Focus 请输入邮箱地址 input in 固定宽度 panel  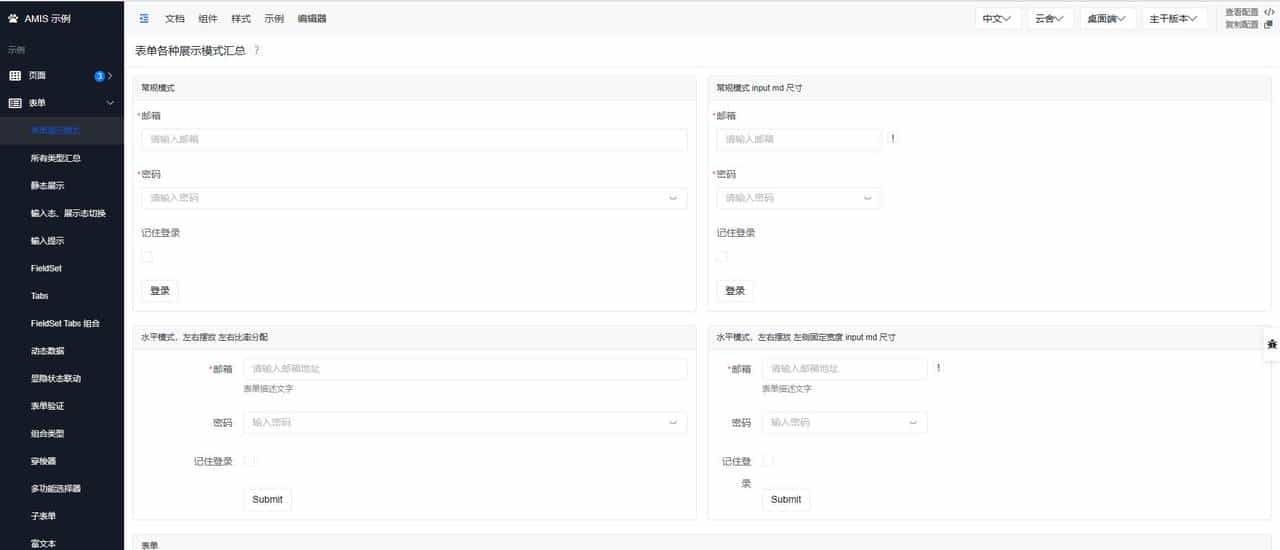click(x=845, y=369)
